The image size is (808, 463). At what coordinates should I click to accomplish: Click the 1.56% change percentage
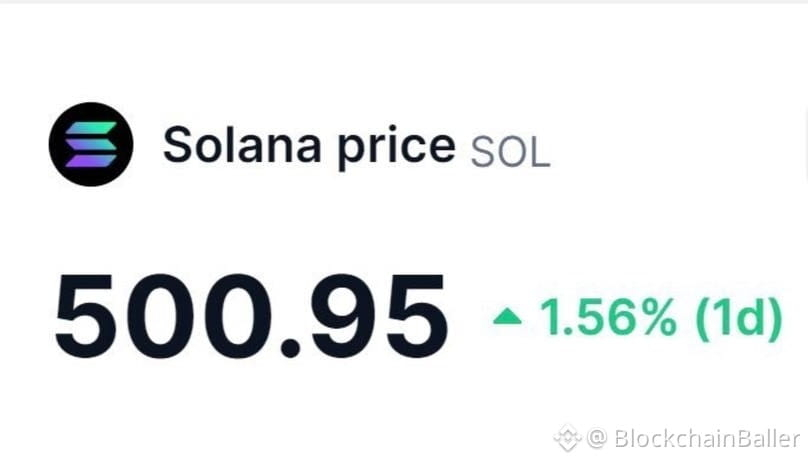pos(608,317)
